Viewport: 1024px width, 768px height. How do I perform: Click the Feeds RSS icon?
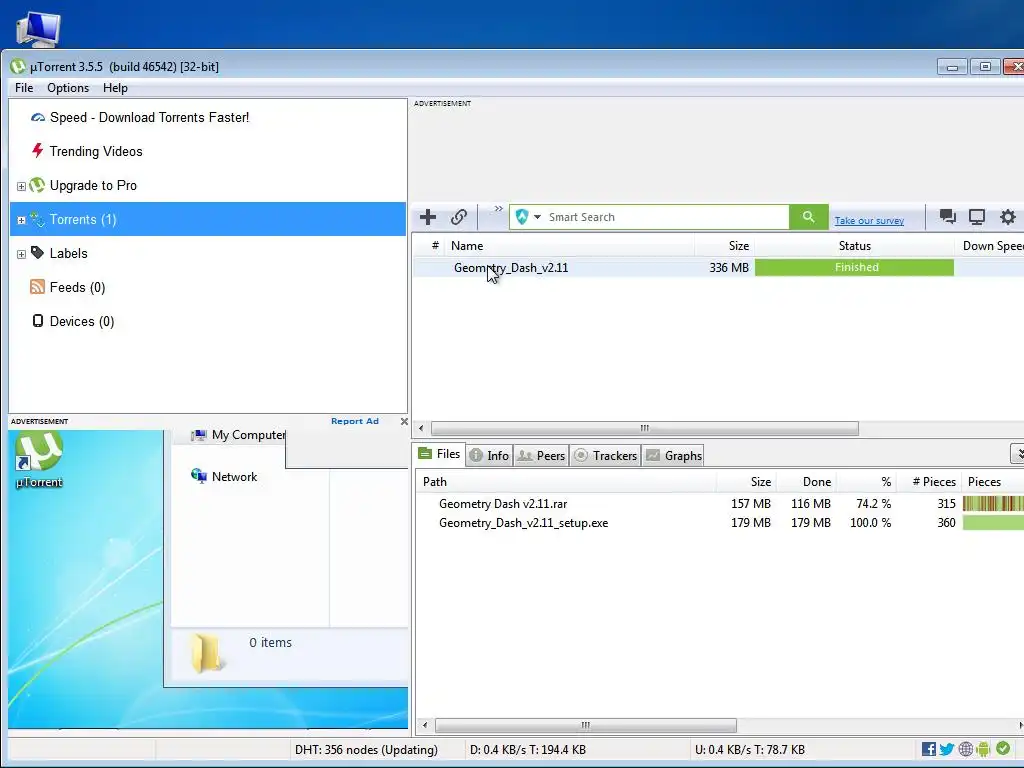click(x=37, y=287)
